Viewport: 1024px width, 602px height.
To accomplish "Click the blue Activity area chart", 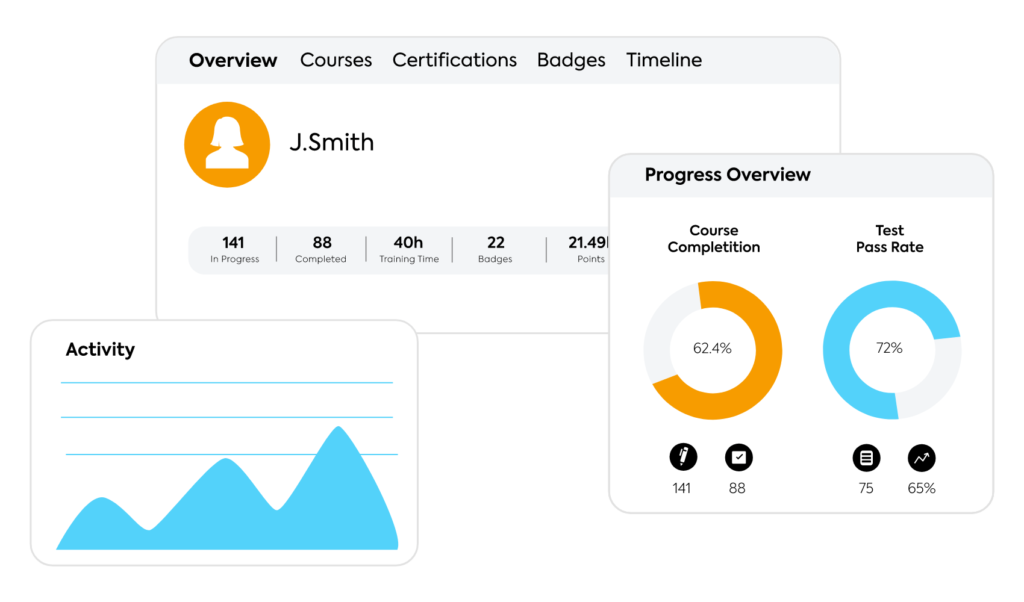I will coord(227,488).
